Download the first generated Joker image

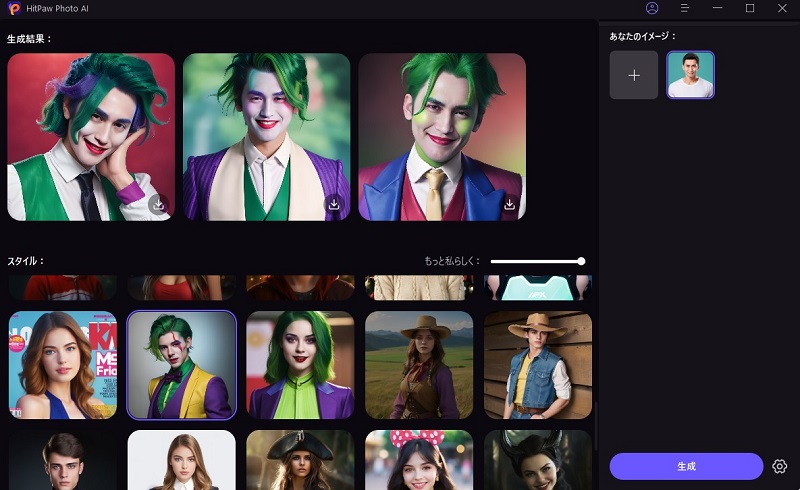click(158, 204)
